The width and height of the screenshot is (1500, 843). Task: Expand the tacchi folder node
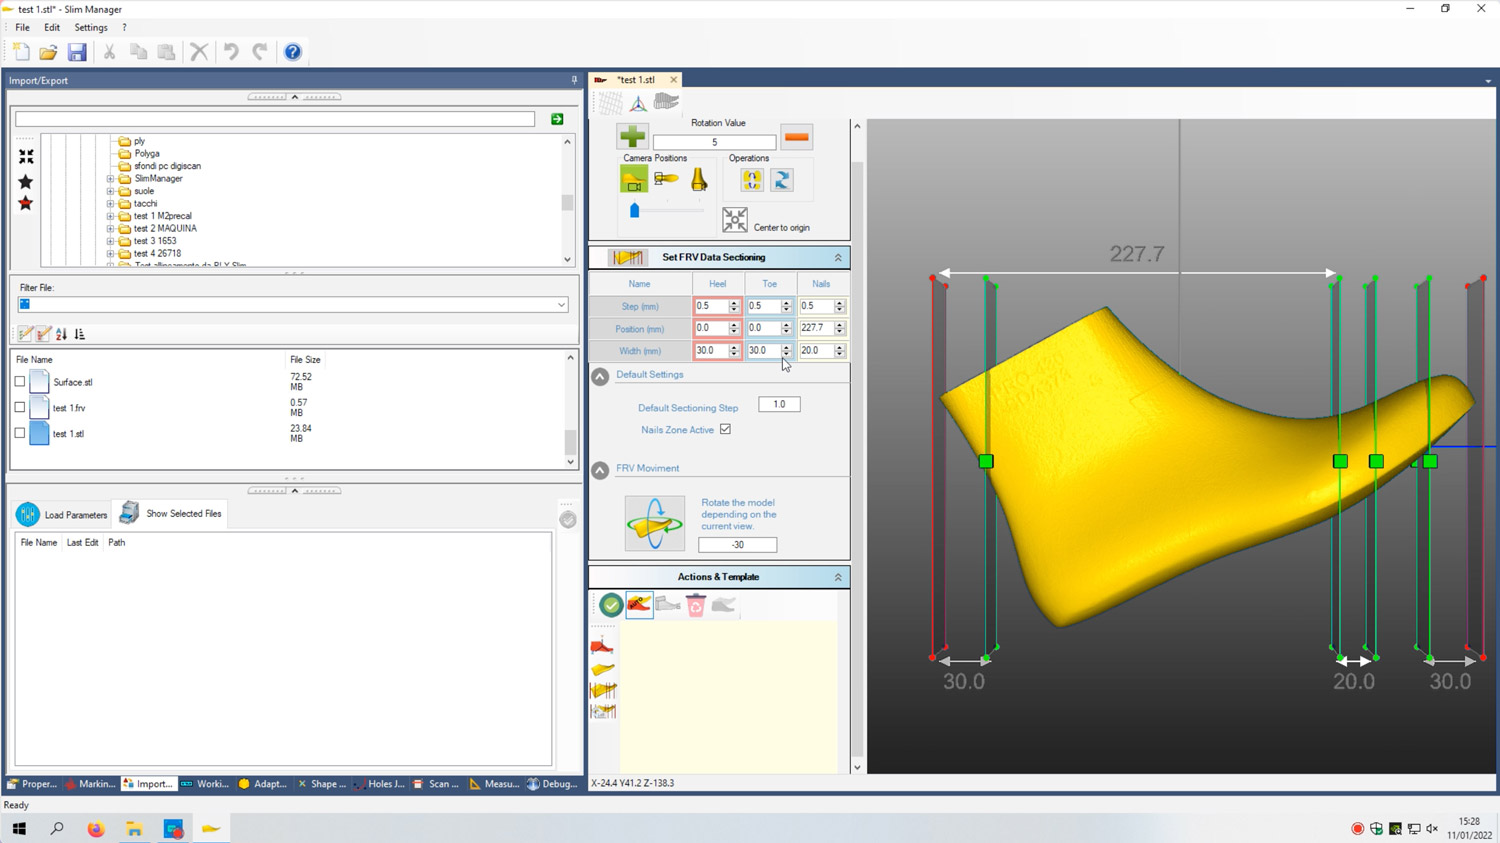(110, 204)
